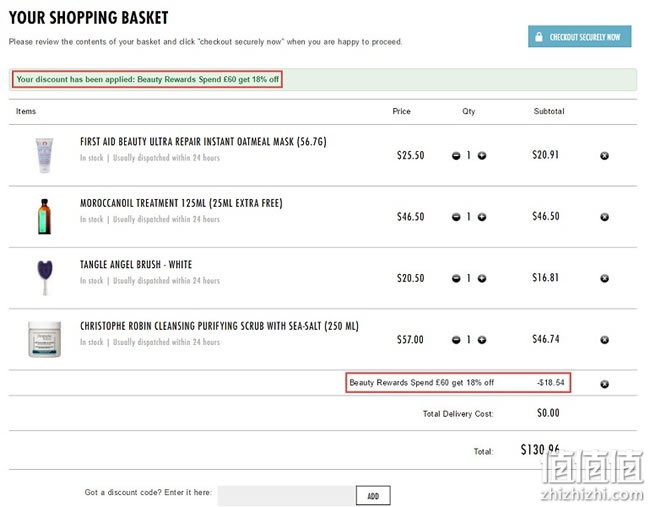Click the -$18.54 discount amount
The height and width of the screenshot is (507, 650).
pos(551,383)
